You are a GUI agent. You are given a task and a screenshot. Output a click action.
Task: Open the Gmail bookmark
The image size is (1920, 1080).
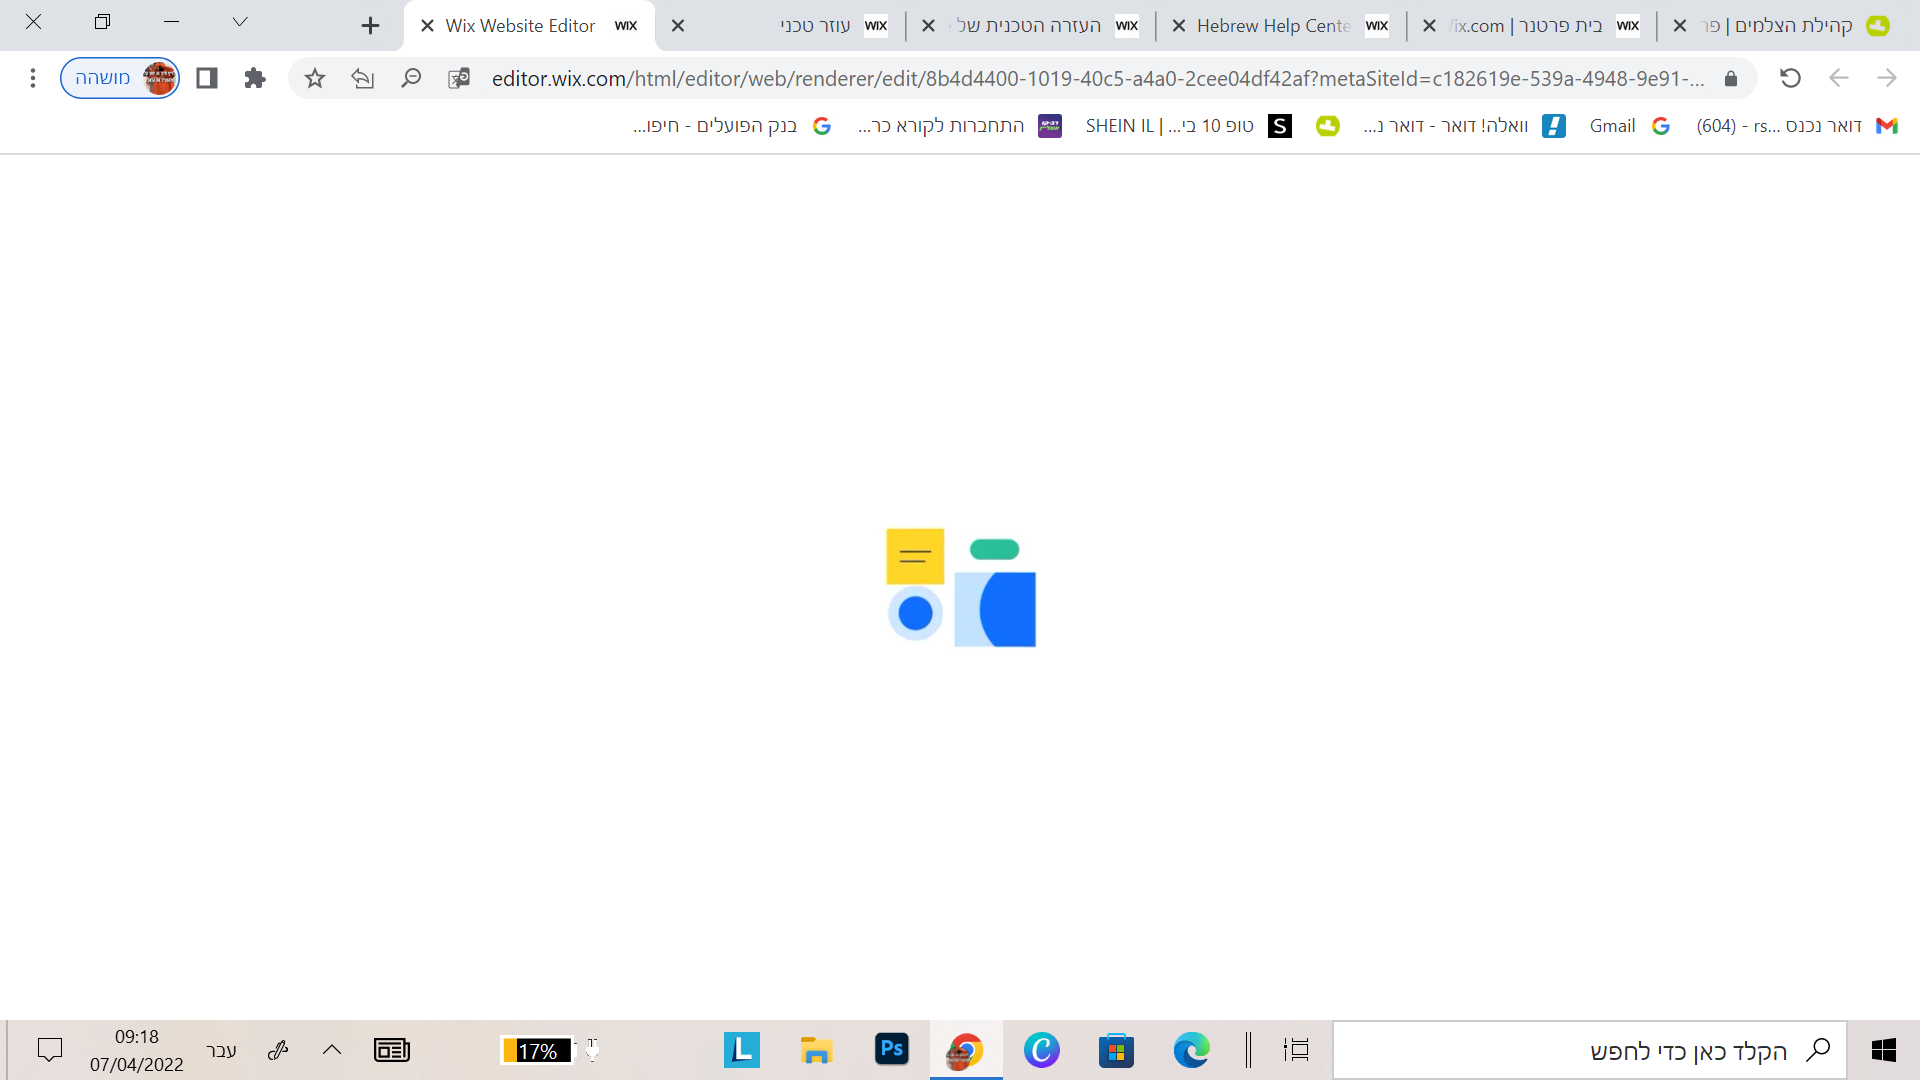click(1612, 126)
